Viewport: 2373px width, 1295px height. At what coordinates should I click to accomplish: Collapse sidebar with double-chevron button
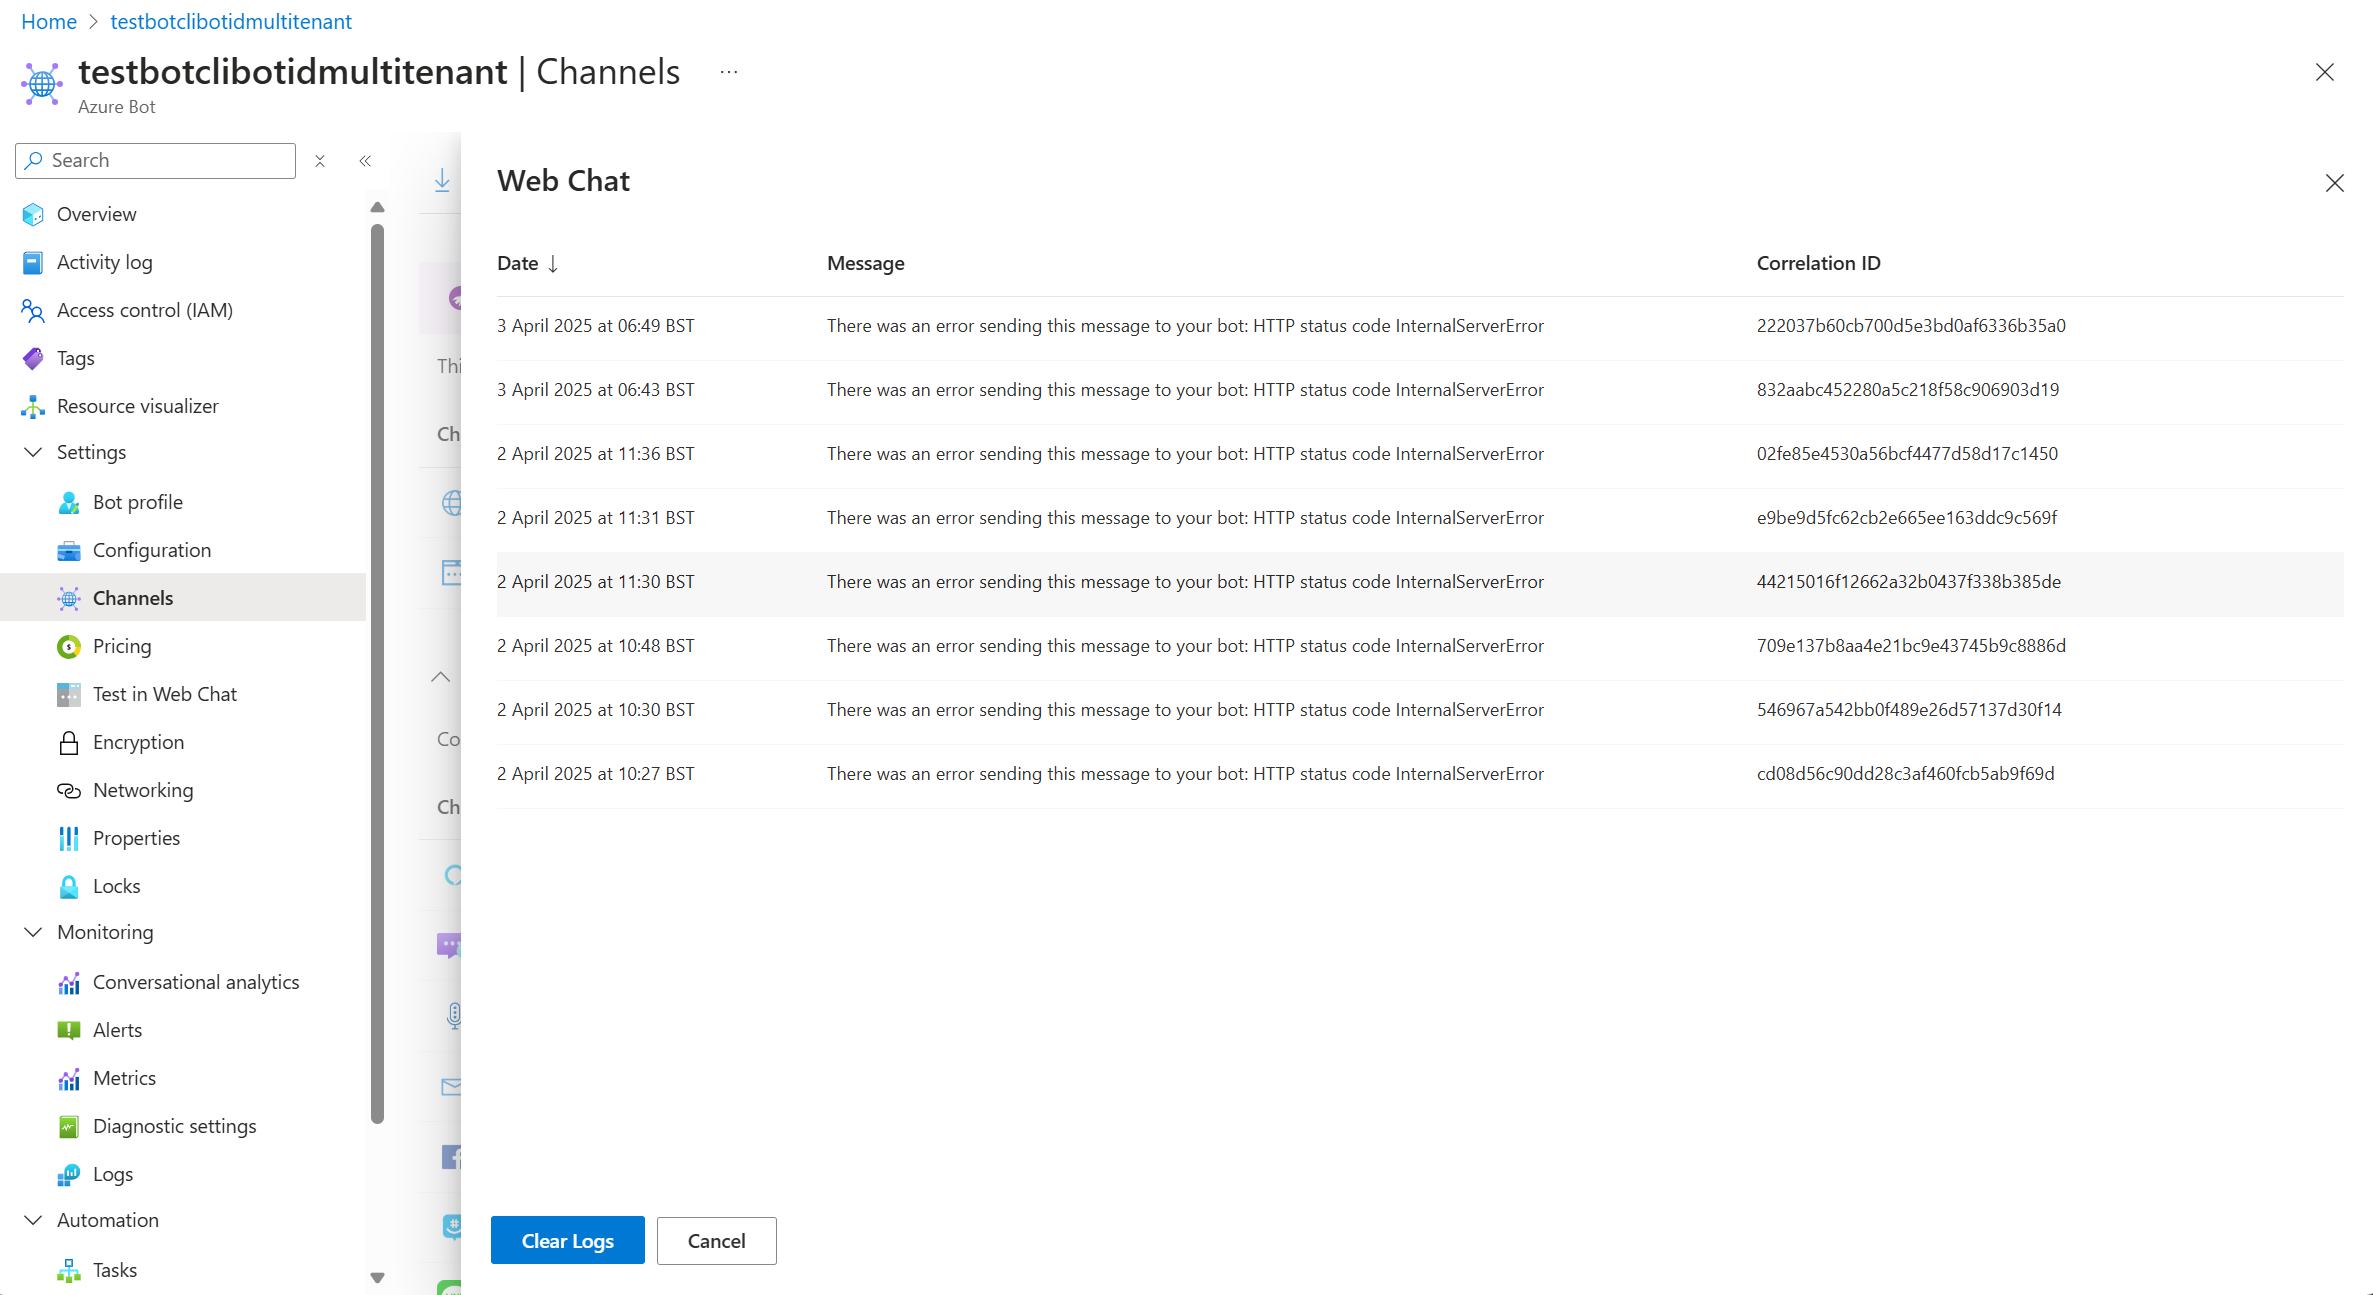pos(365,161)
